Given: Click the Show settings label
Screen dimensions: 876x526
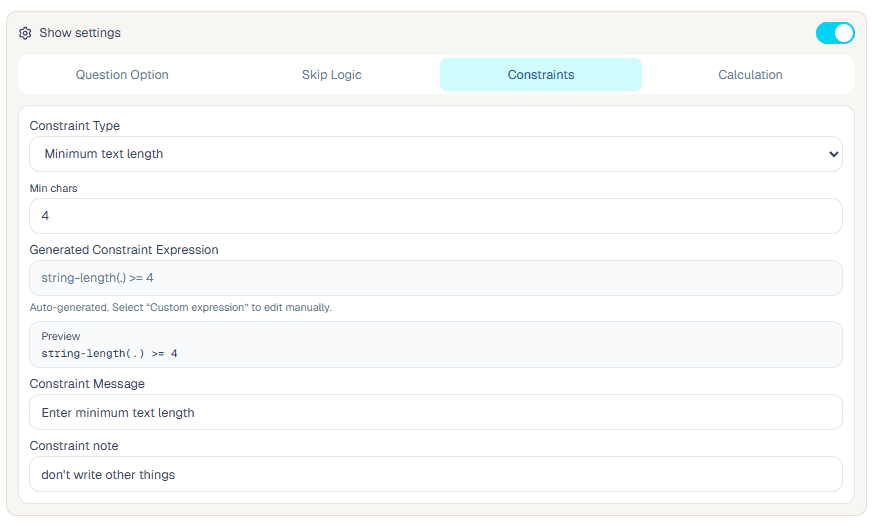Looking at the screenshot, I should click(x=80, y=33).
